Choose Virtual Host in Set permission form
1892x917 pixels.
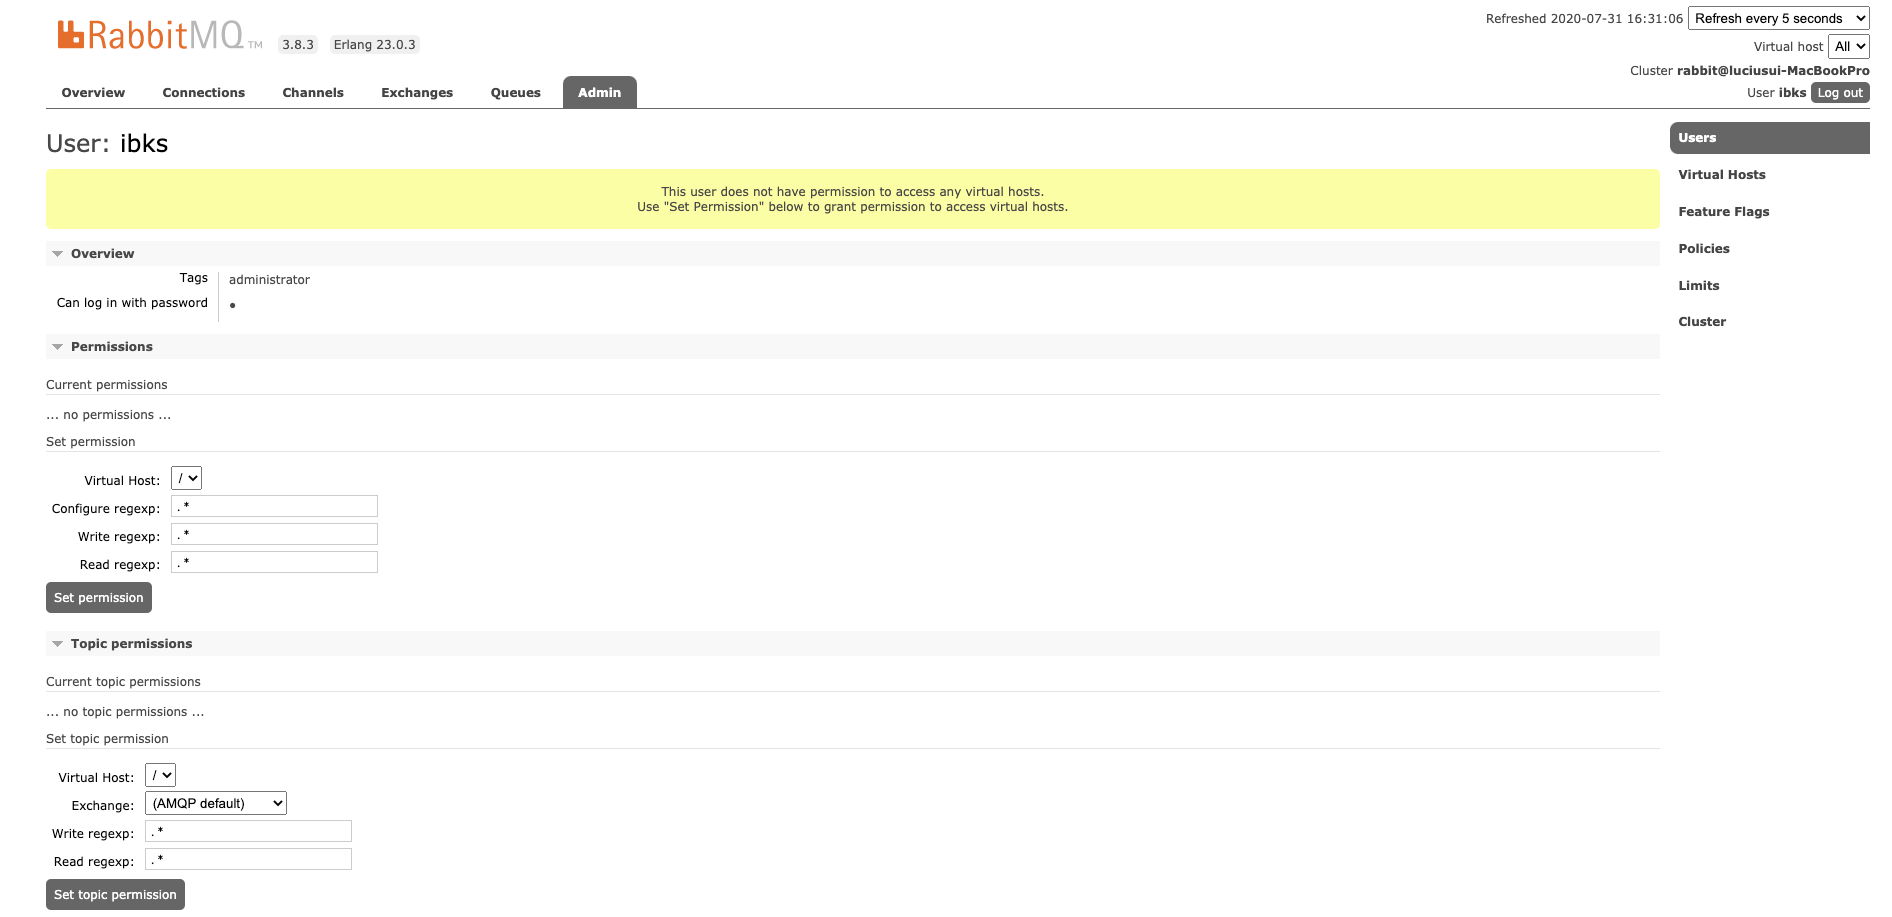[186, 479]
